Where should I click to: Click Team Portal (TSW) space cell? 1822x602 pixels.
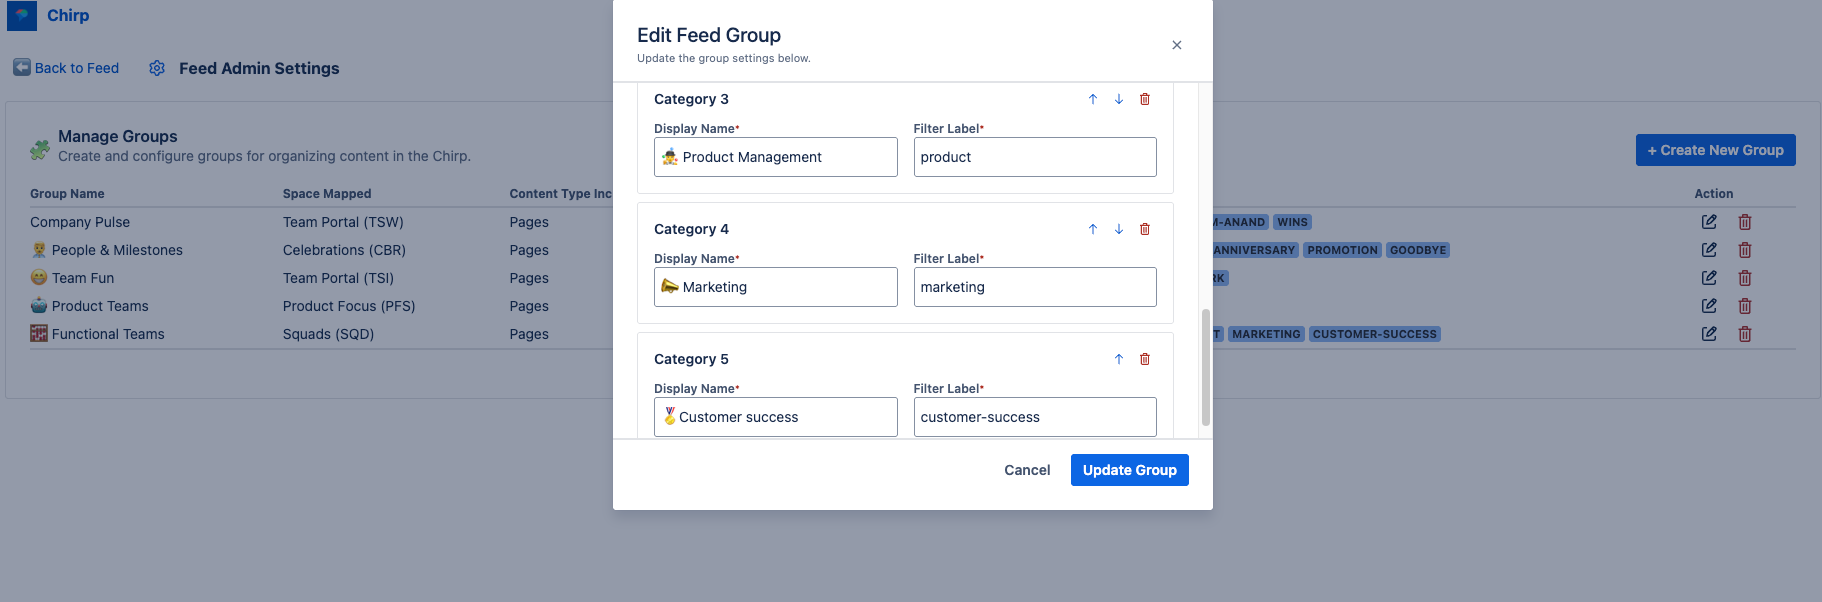(343, 222)
